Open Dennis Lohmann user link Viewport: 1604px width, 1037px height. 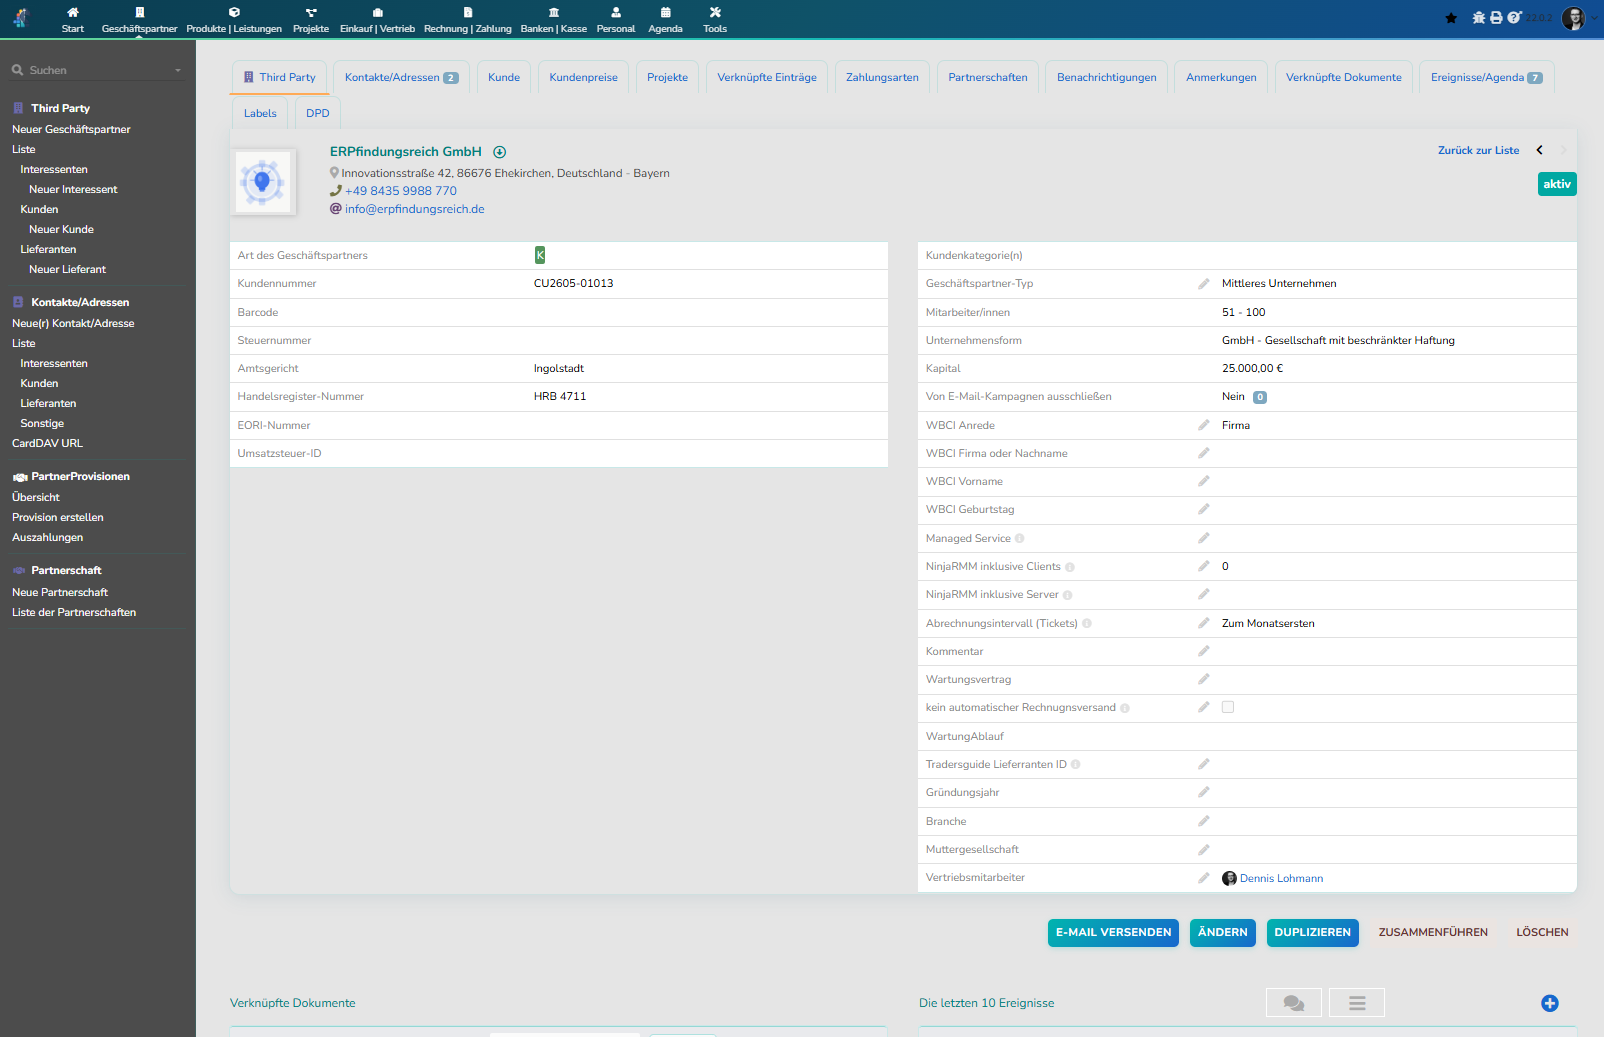click(1281, 878)
